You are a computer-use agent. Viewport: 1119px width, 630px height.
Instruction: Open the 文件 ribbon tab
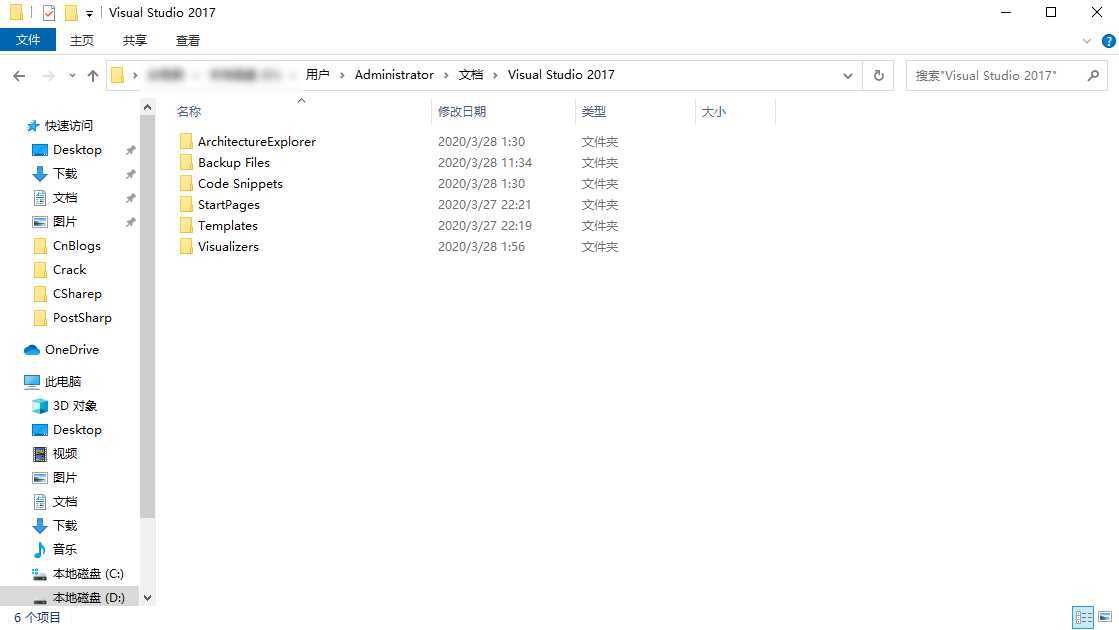pos(28,40)
